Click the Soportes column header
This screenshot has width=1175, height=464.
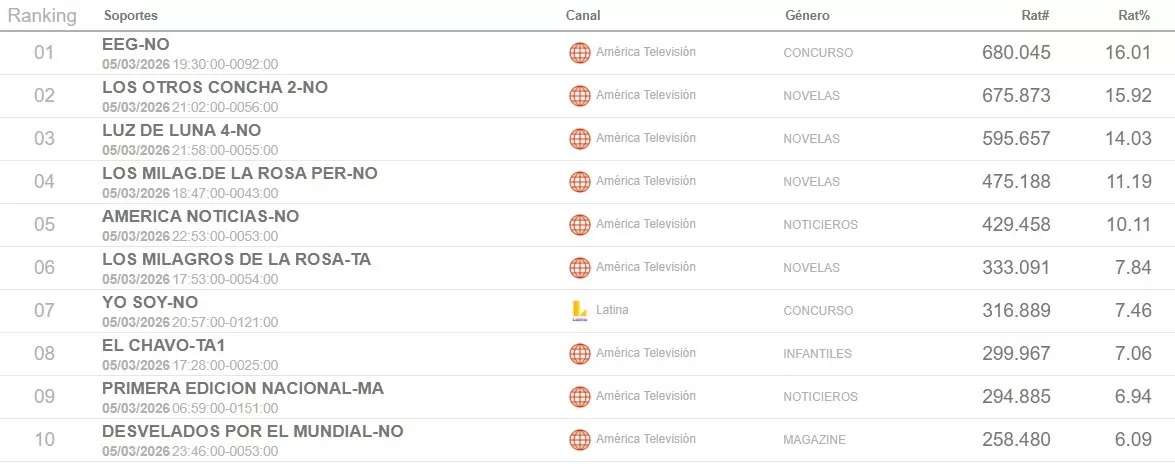point(130,16)
